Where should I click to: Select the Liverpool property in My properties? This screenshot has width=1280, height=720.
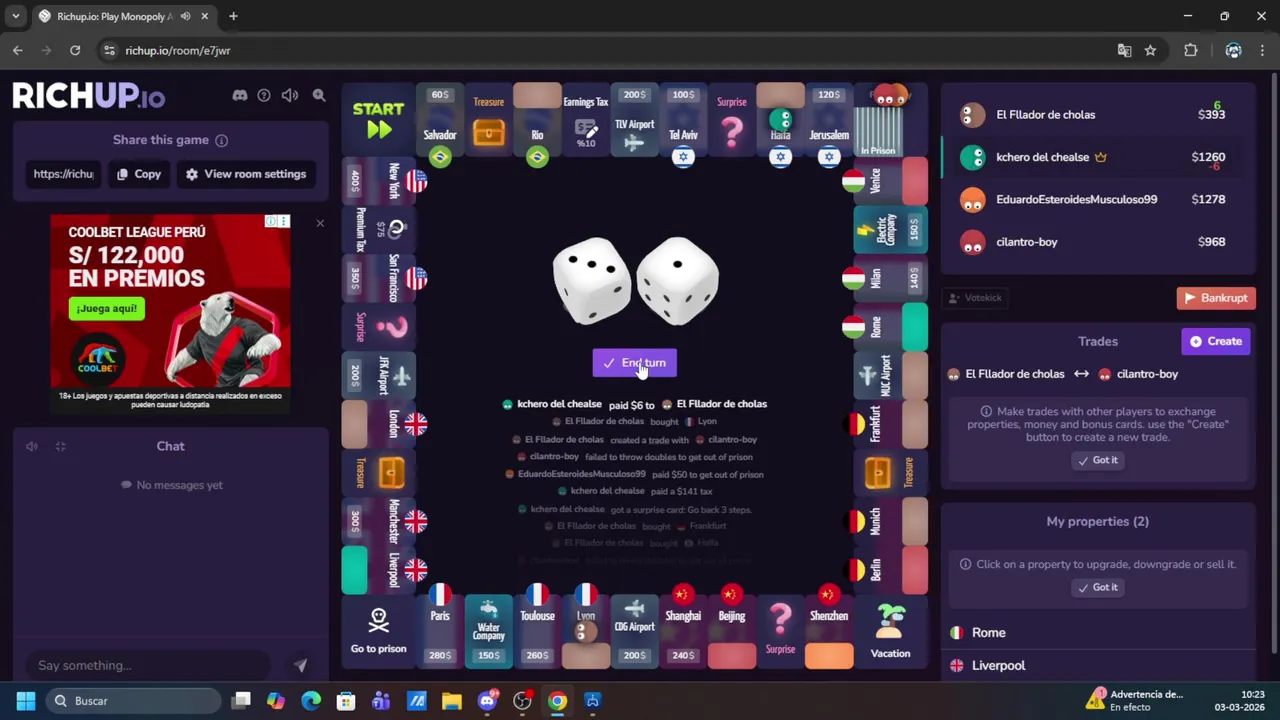(x=1097, y=666)
